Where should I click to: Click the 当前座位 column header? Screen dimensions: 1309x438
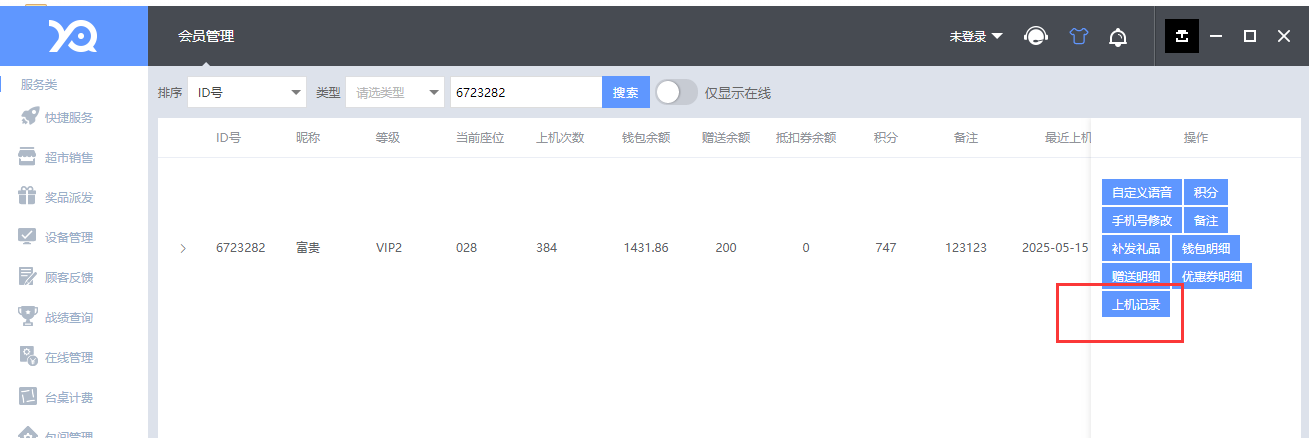tap(480, 137)
